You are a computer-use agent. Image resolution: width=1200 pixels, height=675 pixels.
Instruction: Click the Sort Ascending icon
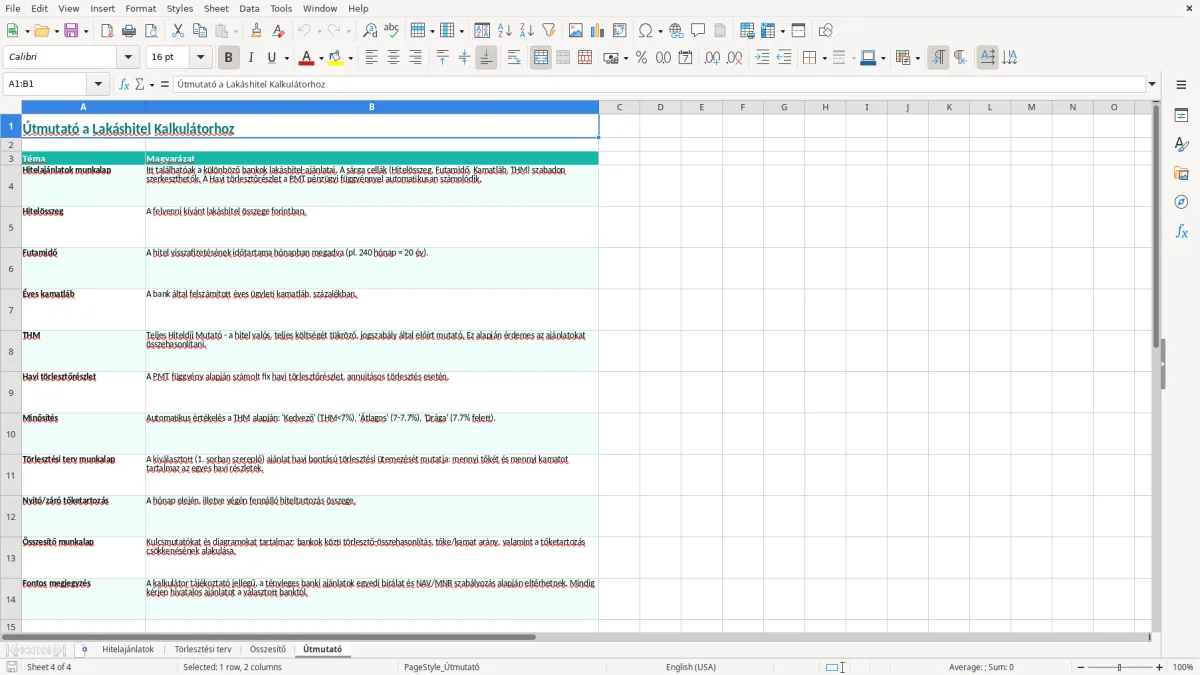[505, 31]
